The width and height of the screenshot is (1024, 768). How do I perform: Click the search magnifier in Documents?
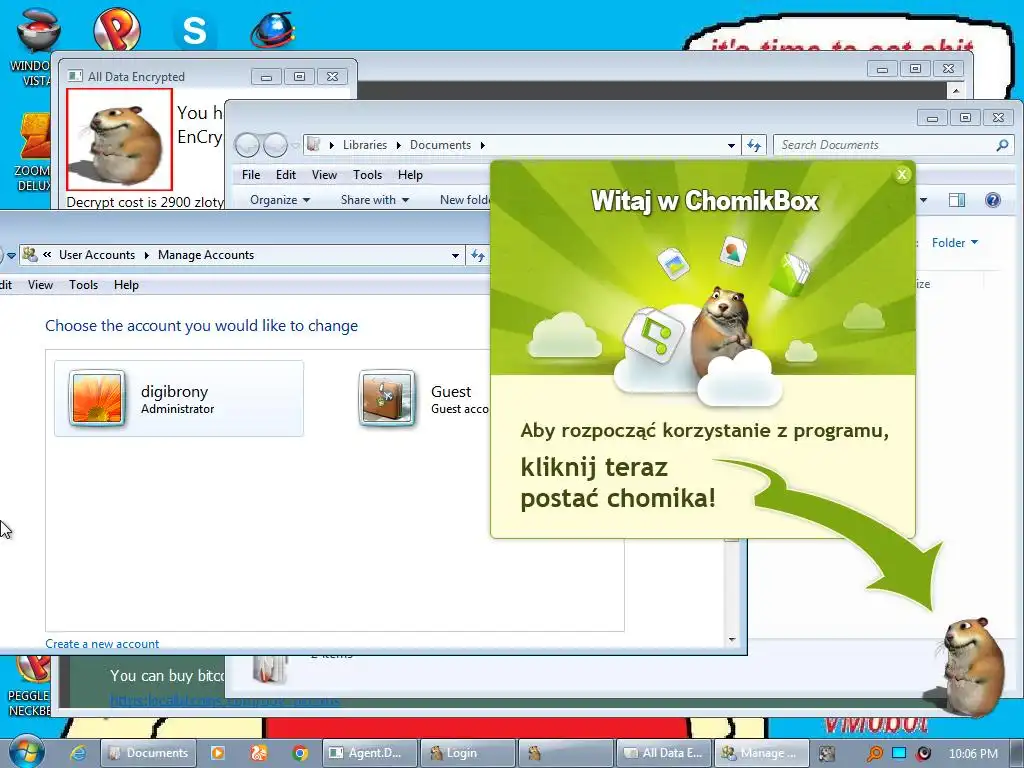pos(1002,145)
